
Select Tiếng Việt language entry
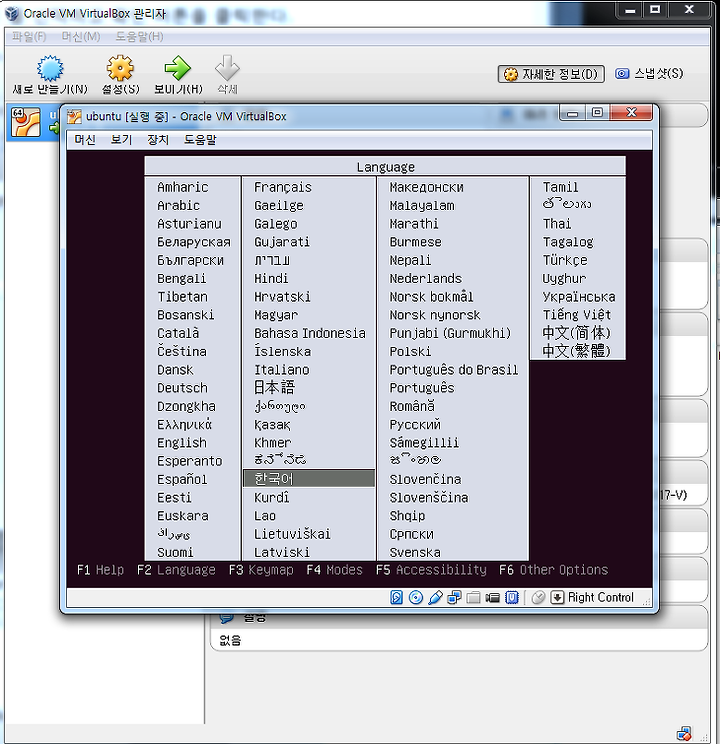click(x=577, y=315)
